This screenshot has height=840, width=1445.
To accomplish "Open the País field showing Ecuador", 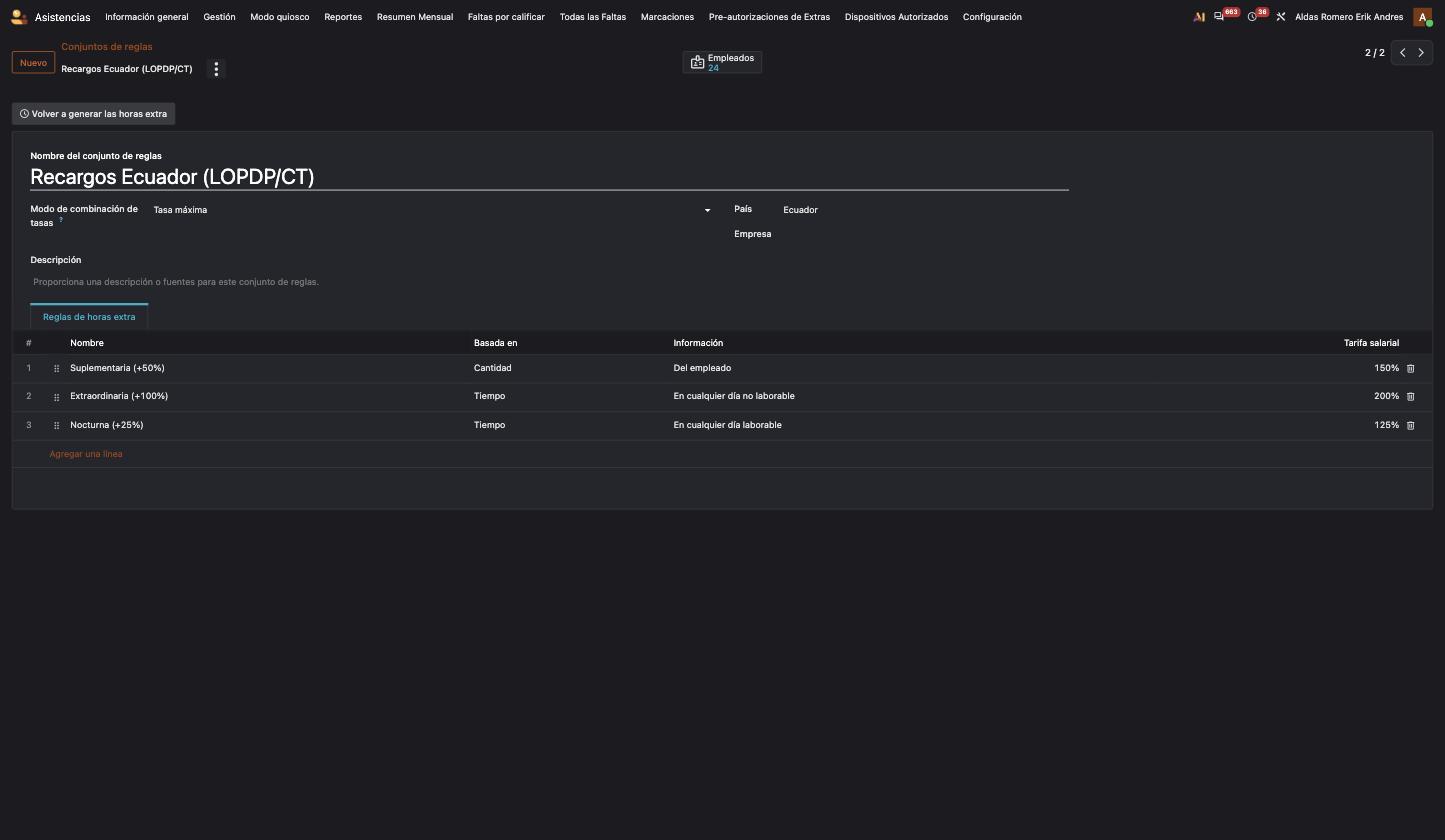I will tap(925, 210).
